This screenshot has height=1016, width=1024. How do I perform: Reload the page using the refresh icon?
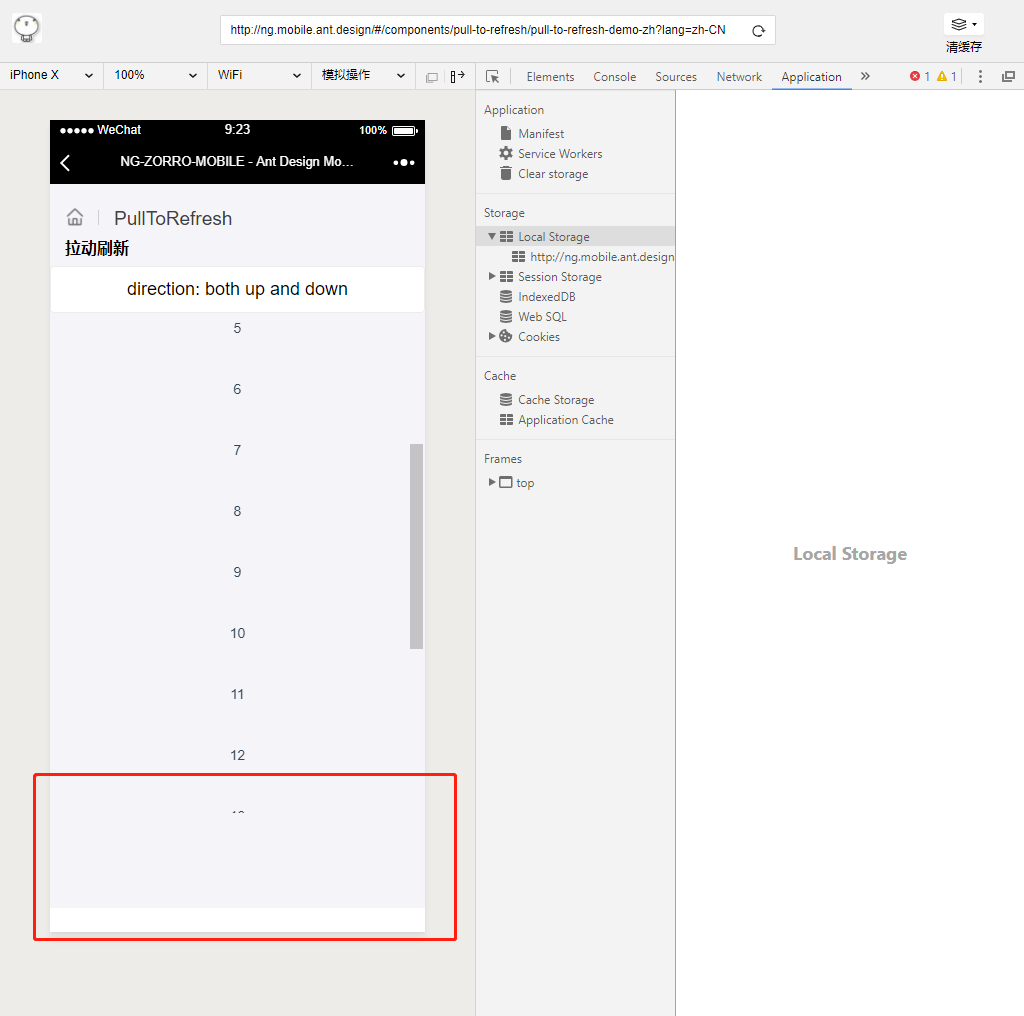[x=758, y=29]
